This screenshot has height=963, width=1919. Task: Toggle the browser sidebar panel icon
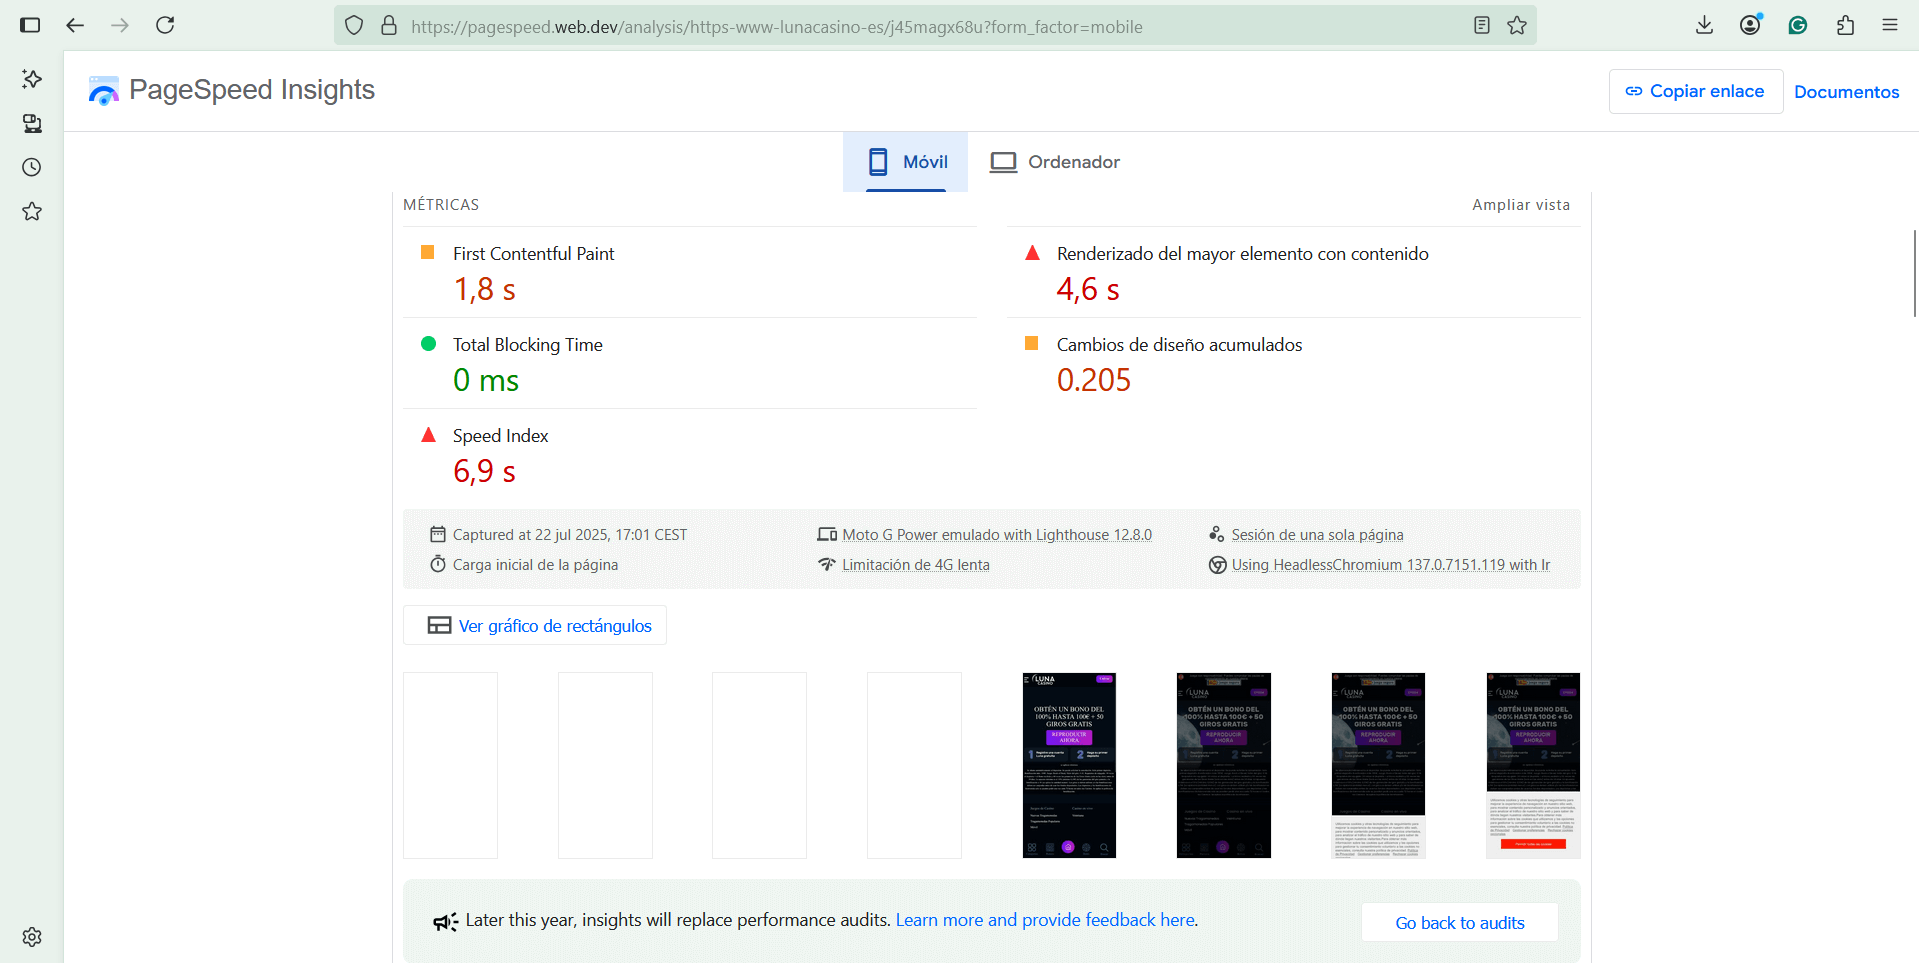(x=30, y=25)
